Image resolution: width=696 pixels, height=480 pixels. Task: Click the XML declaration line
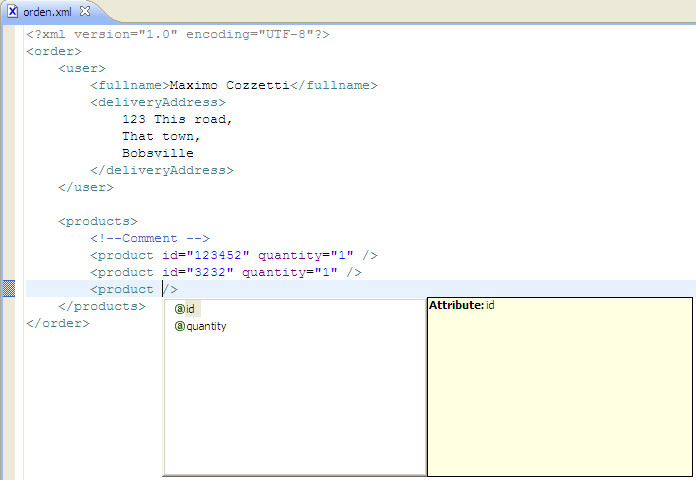(x=178, y=34)
